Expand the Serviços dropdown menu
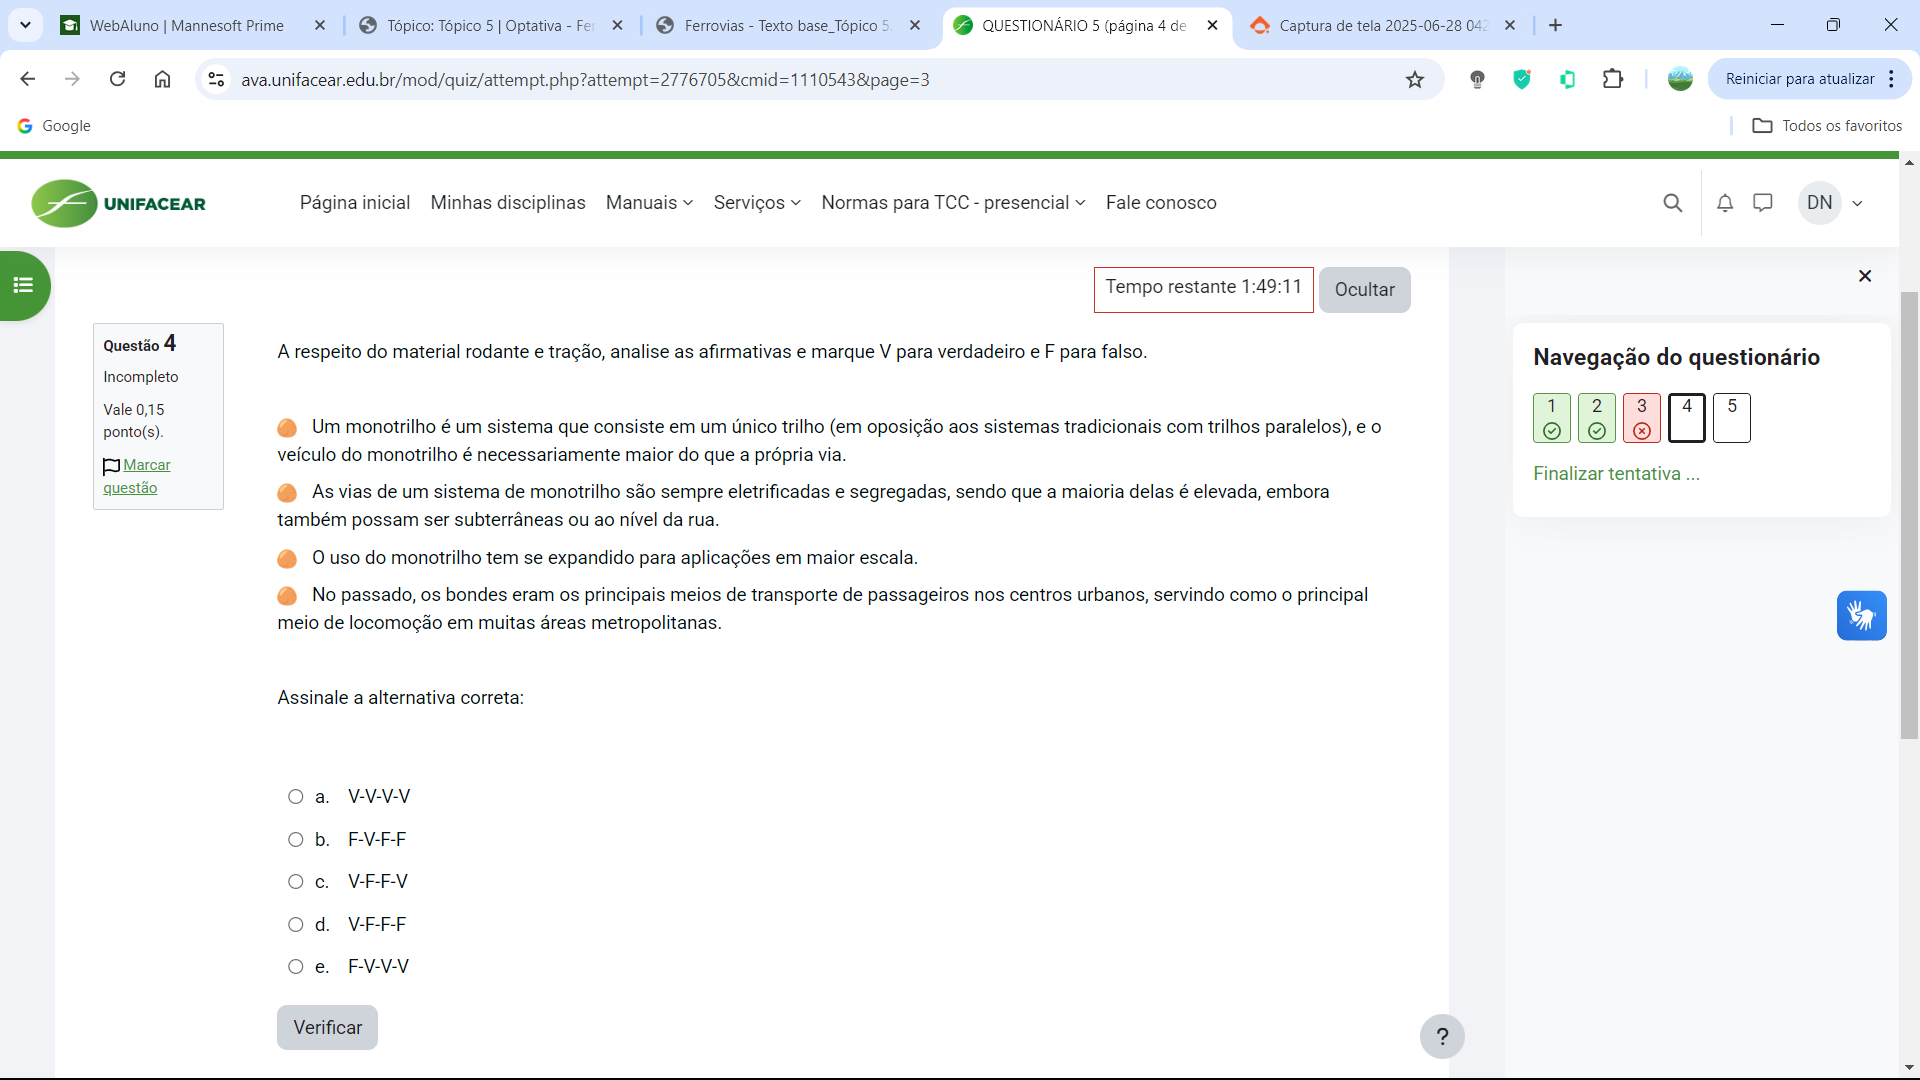 click(x=757, y=203)
